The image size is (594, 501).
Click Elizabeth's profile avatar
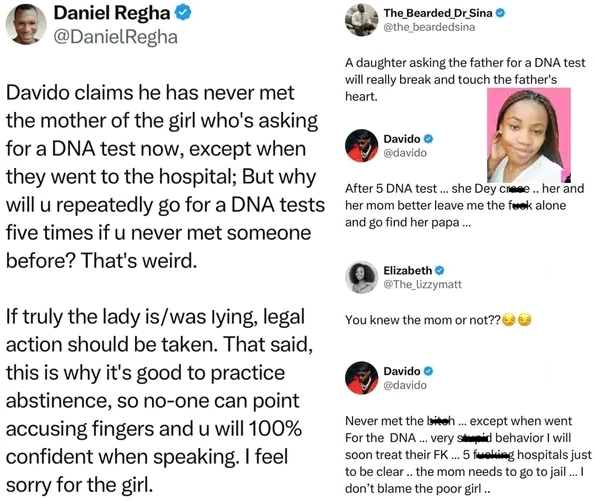click(x=362, y=277)
